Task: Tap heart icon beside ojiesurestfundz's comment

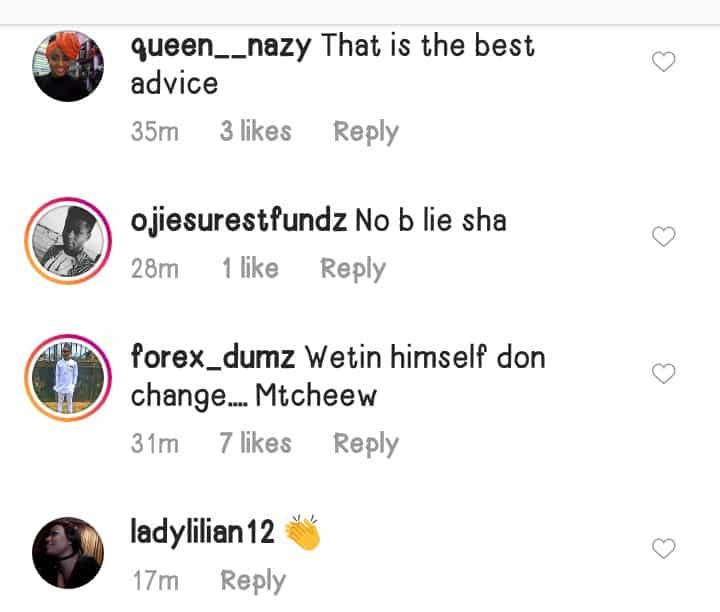Action: (663, 237)
